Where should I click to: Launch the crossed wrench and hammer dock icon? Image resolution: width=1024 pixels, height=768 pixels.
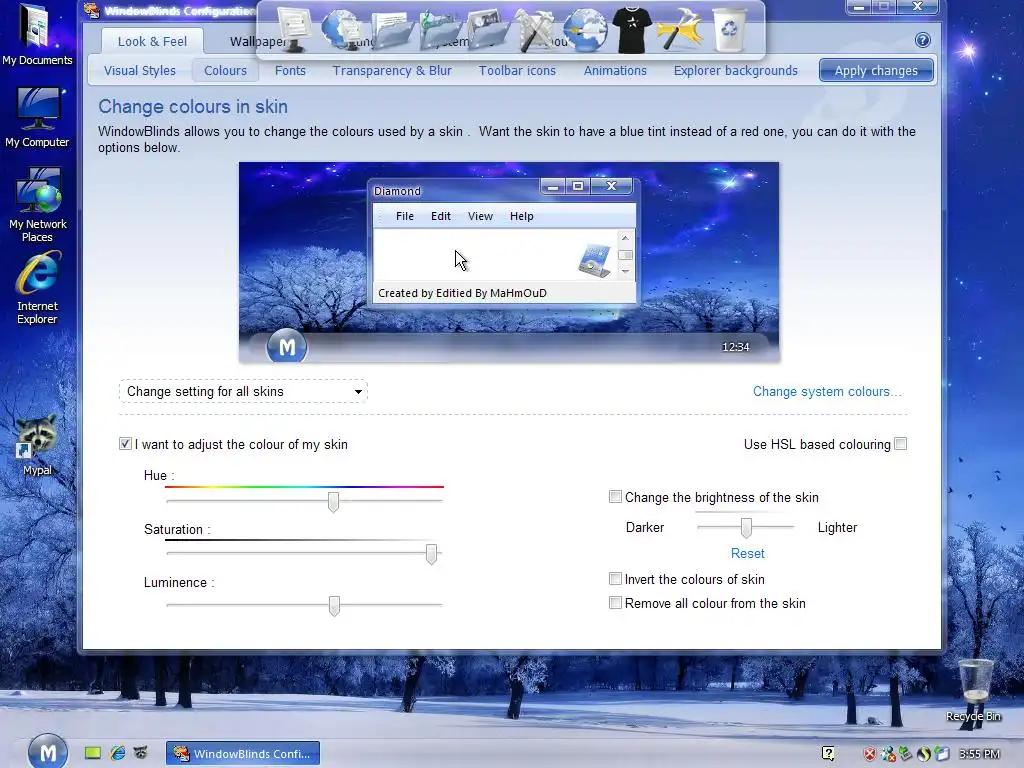(536, 29)
